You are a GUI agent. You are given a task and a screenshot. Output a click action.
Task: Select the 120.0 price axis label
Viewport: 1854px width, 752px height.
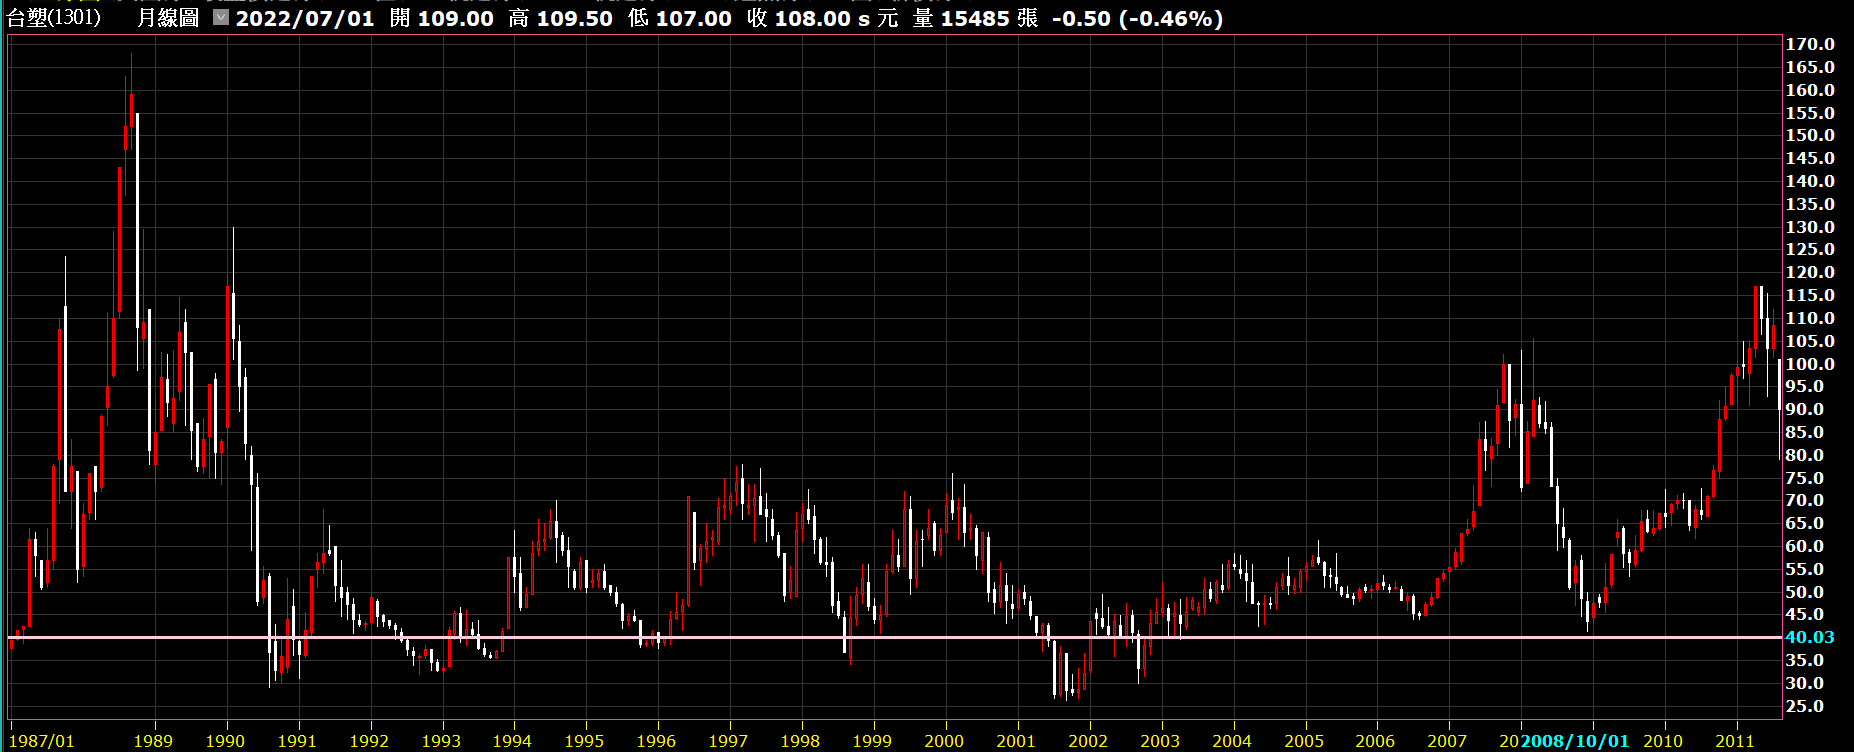pyautogui.click(x=1810, y=272)
